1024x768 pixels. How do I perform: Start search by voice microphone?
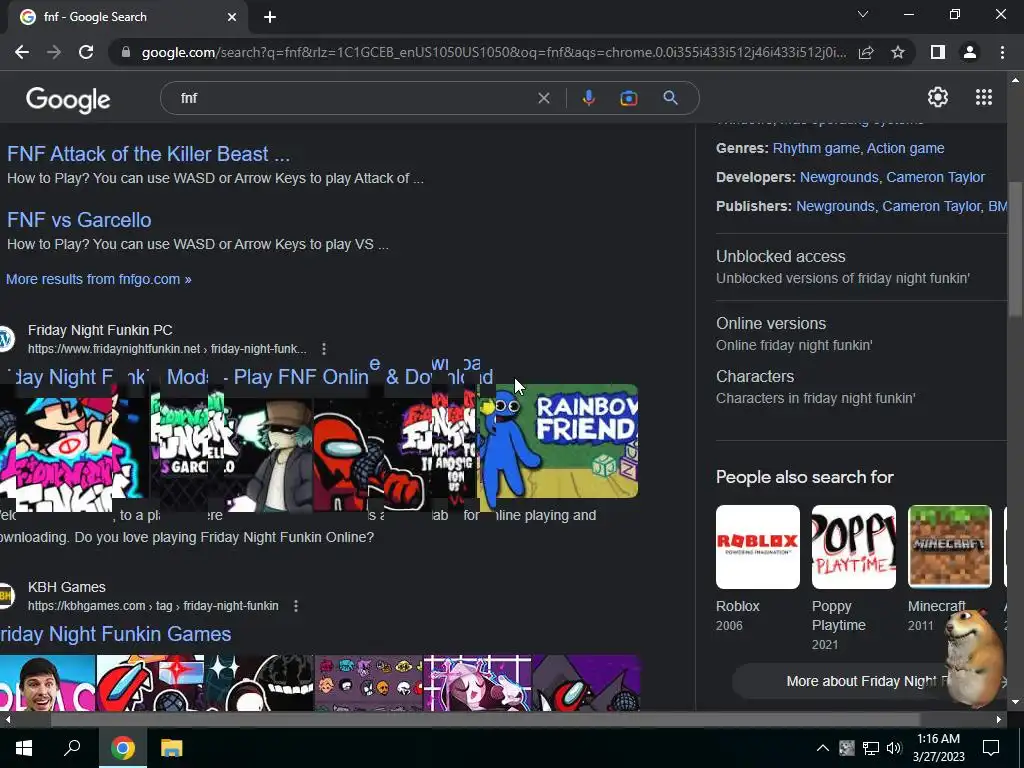point(588,98)
